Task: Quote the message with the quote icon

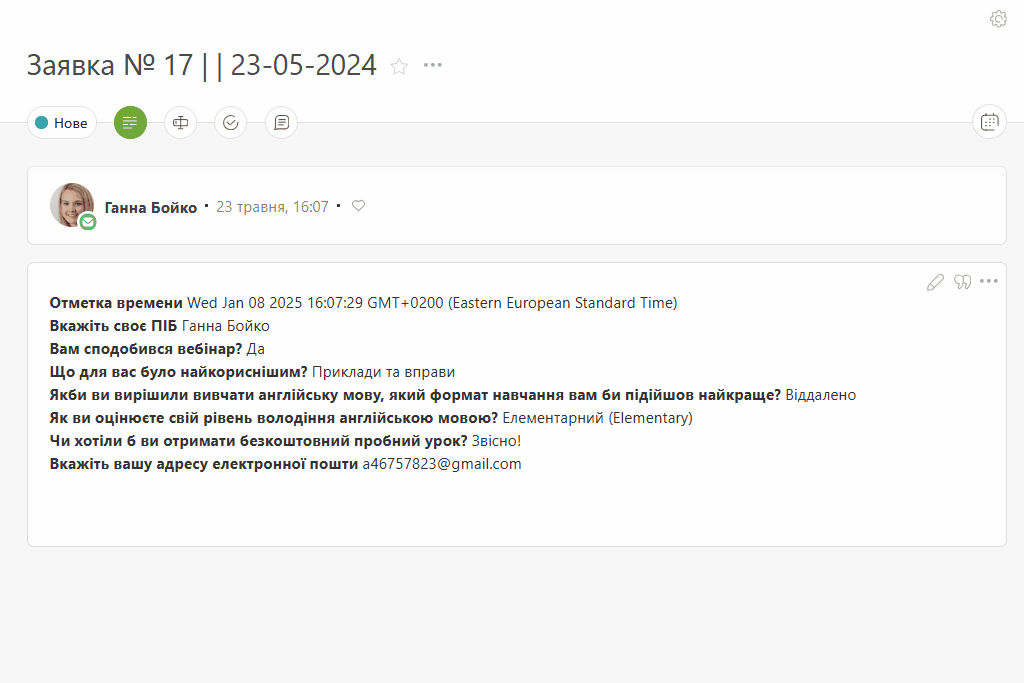Action: point(963,281)
